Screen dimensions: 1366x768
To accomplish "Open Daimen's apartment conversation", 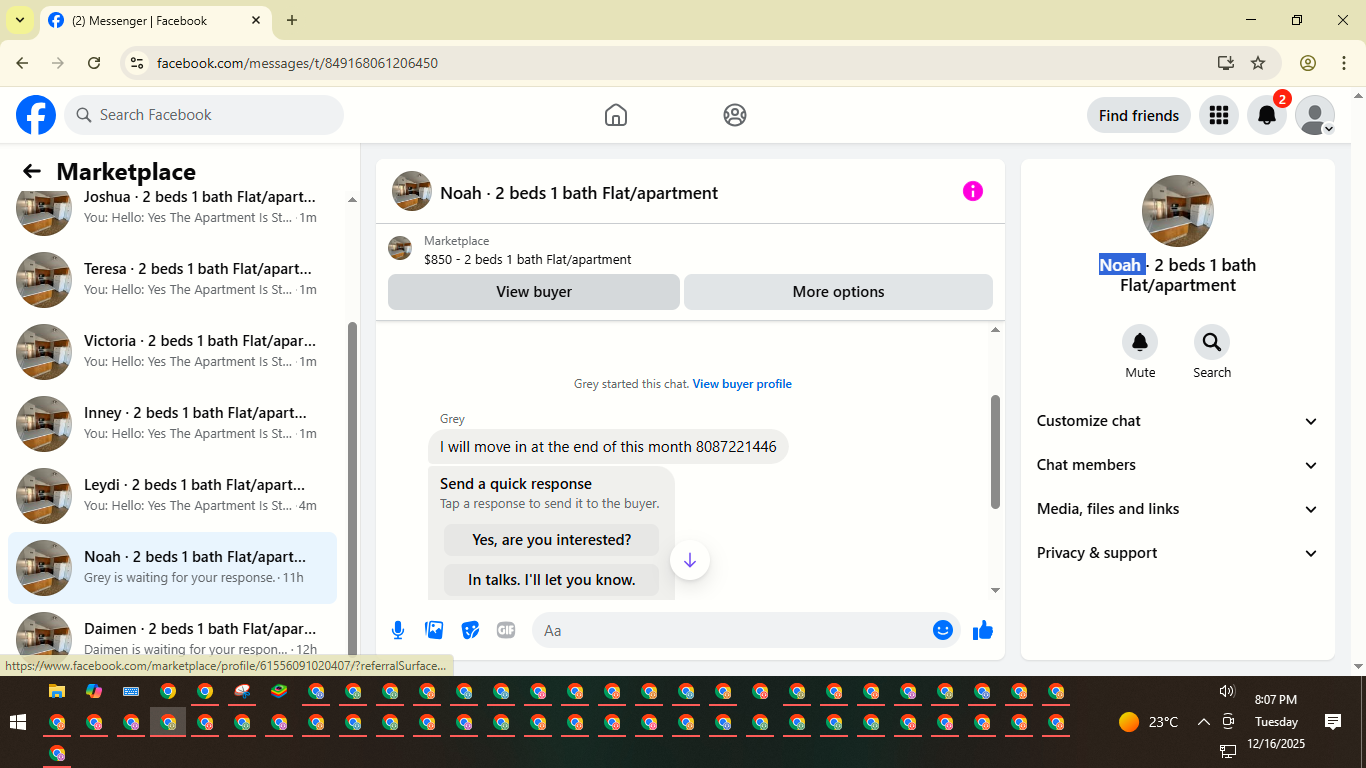I will (172, 636).
